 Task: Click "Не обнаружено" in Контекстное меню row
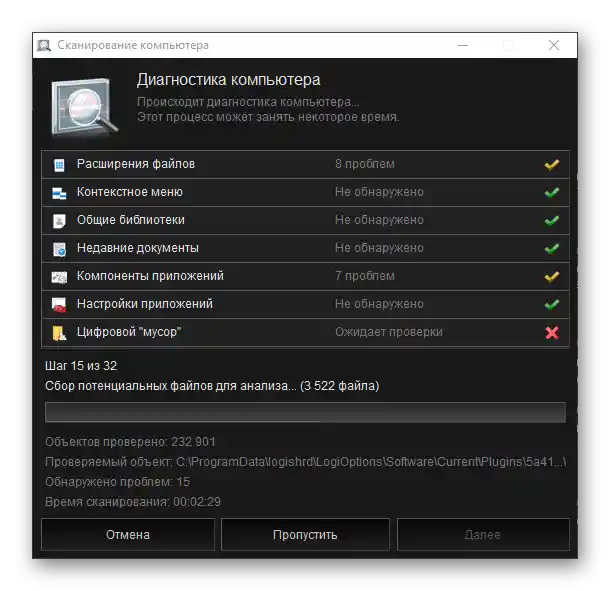[379, 192]
